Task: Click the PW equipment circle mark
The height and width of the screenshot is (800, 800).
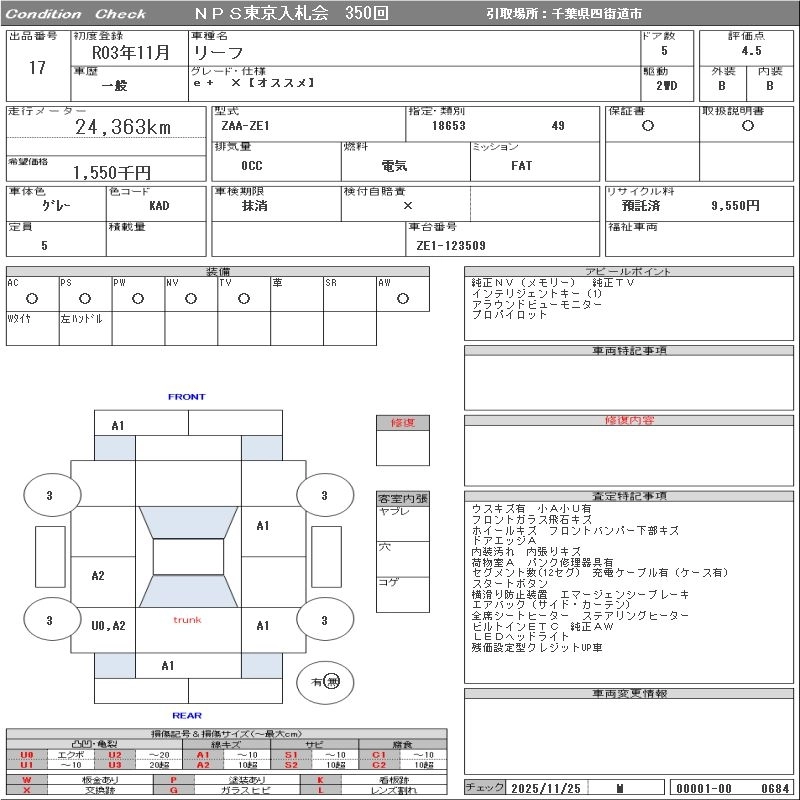Action: tap(138, 298)
